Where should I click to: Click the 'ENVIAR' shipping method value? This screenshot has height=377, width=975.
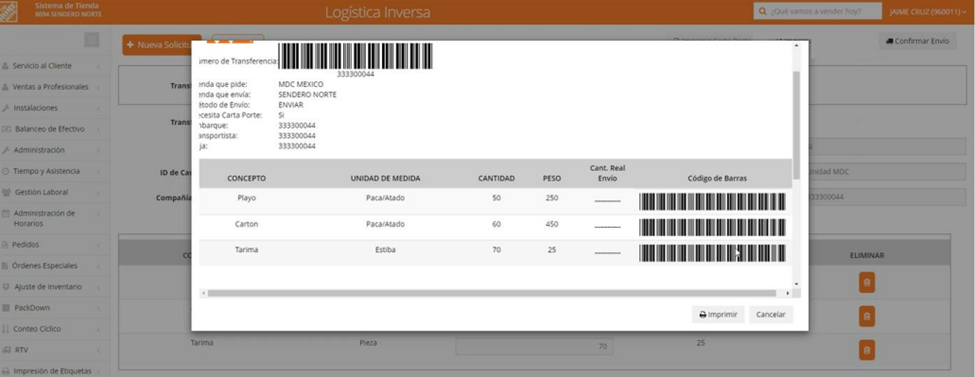tap(290, 105)
